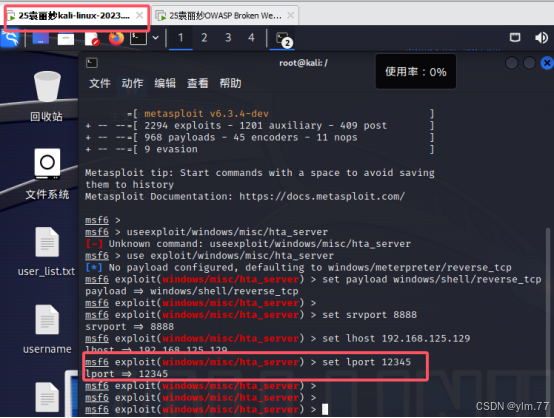Click the Unknown command error line

[x=248, y=244]
